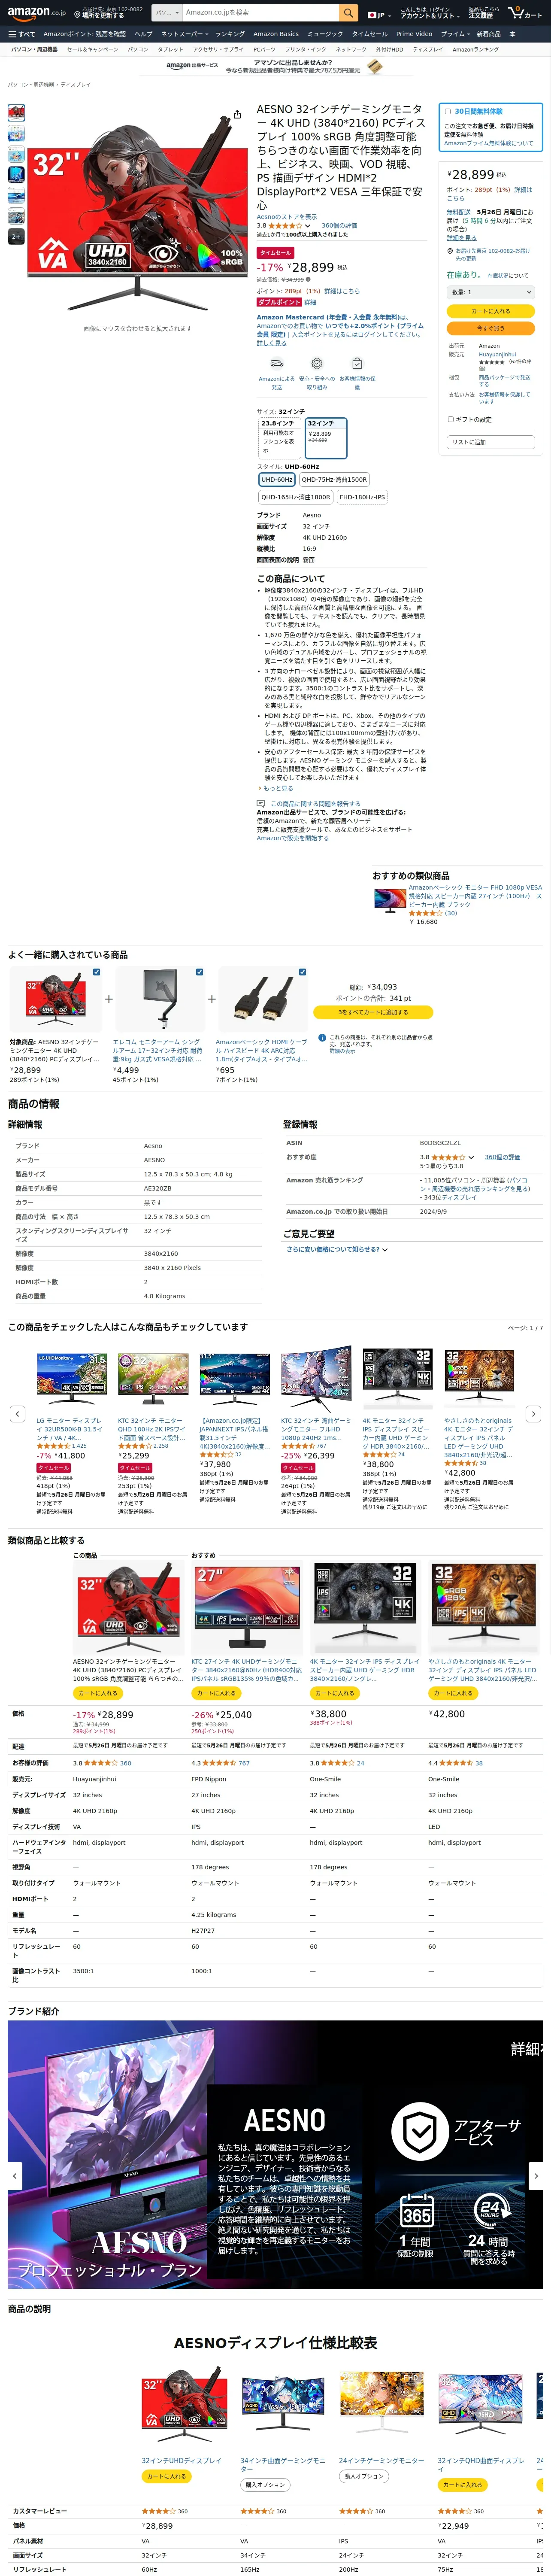Tick the 30日間無料体験 checkbox
Screen dimensions: 551x2576
point(448,111)
